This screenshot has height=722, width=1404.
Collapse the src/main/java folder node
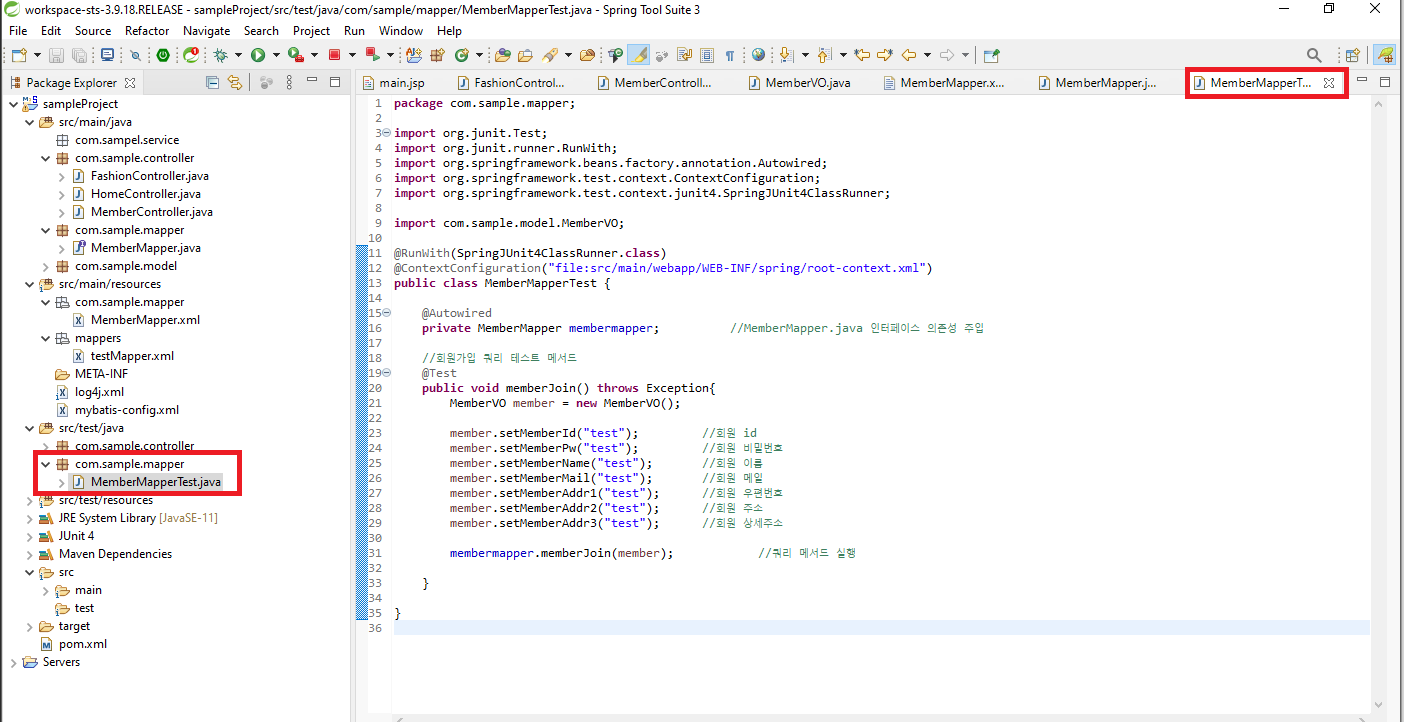tap(29, 122)
